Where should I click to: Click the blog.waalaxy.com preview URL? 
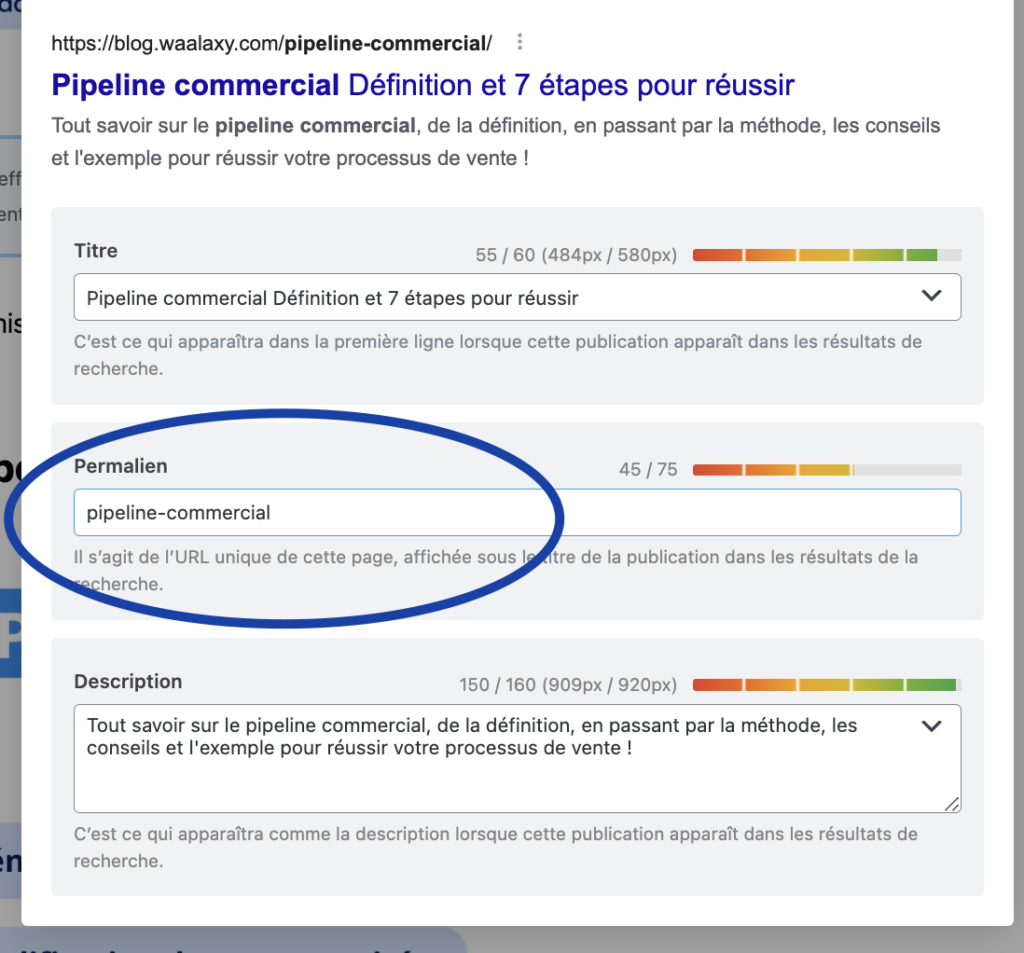271,44
